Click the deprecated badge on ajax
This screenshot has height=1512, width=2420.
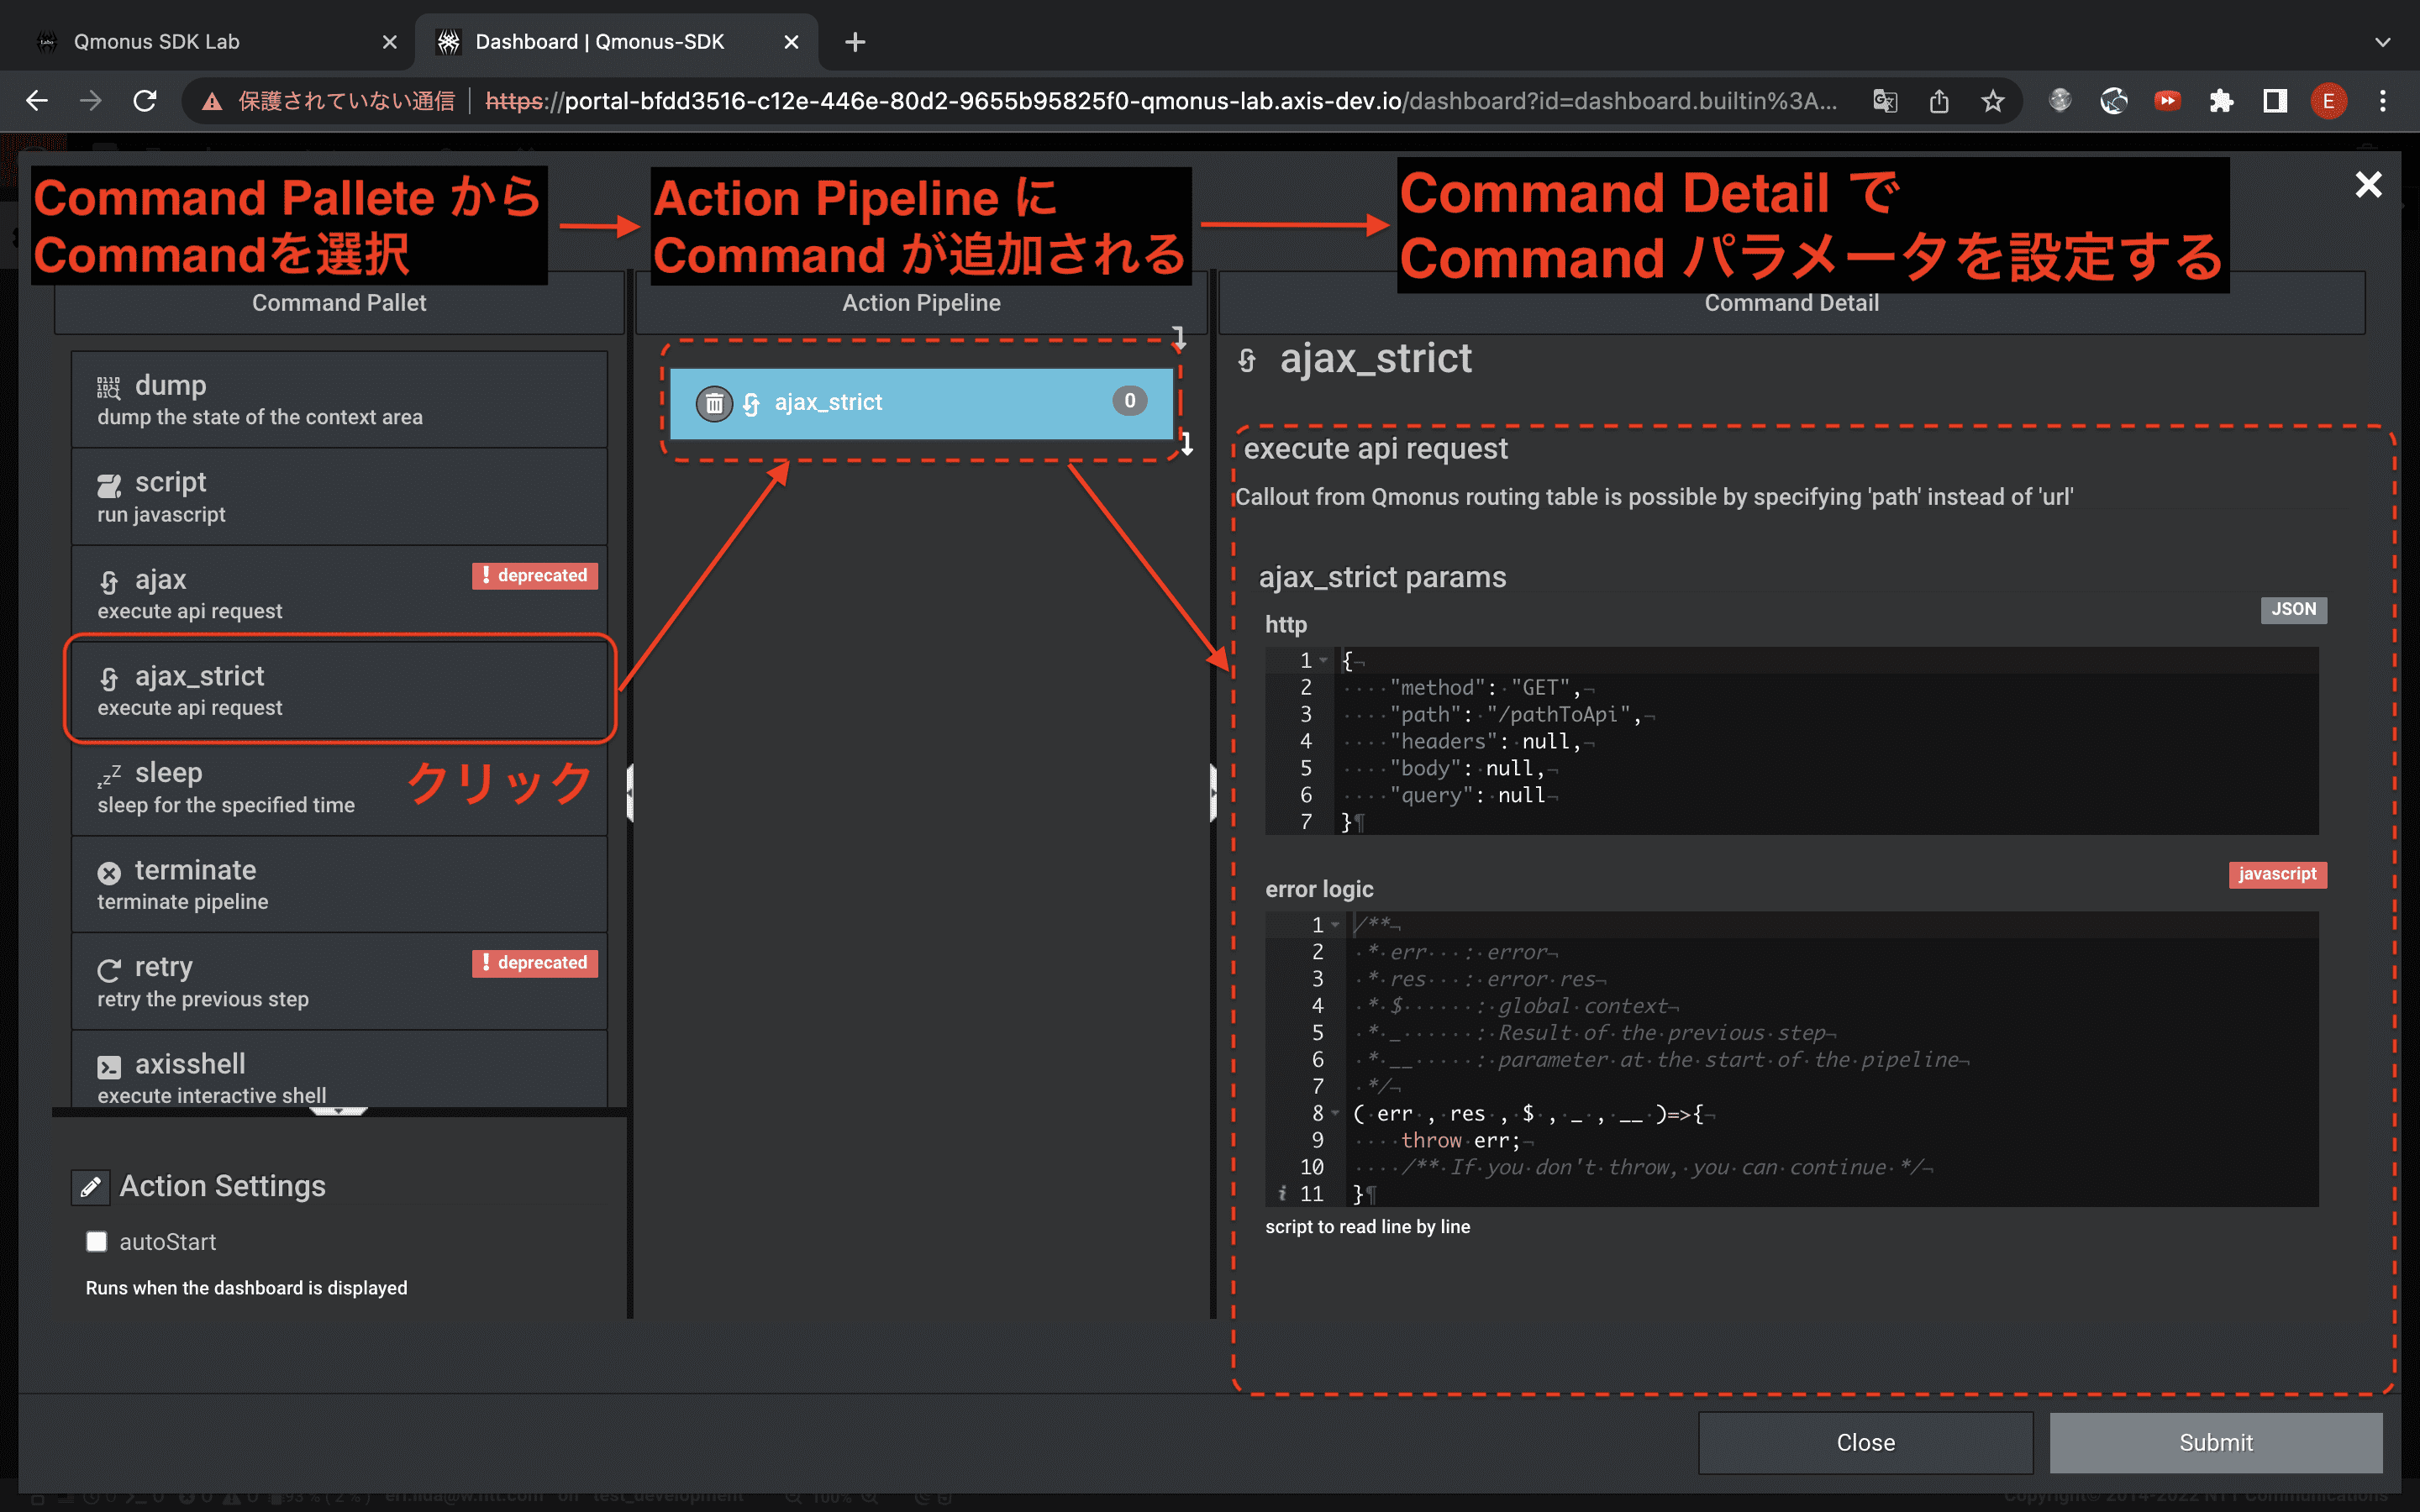click(x=535, y=576)
